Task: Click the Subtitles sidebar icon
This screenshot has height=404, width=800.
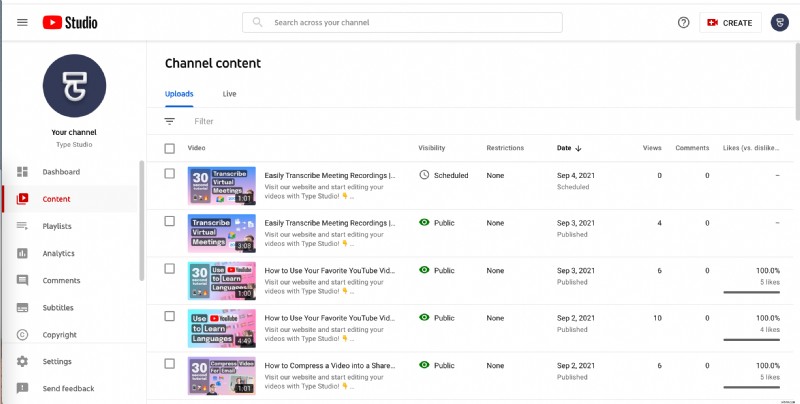Action: tap(22, 308)
